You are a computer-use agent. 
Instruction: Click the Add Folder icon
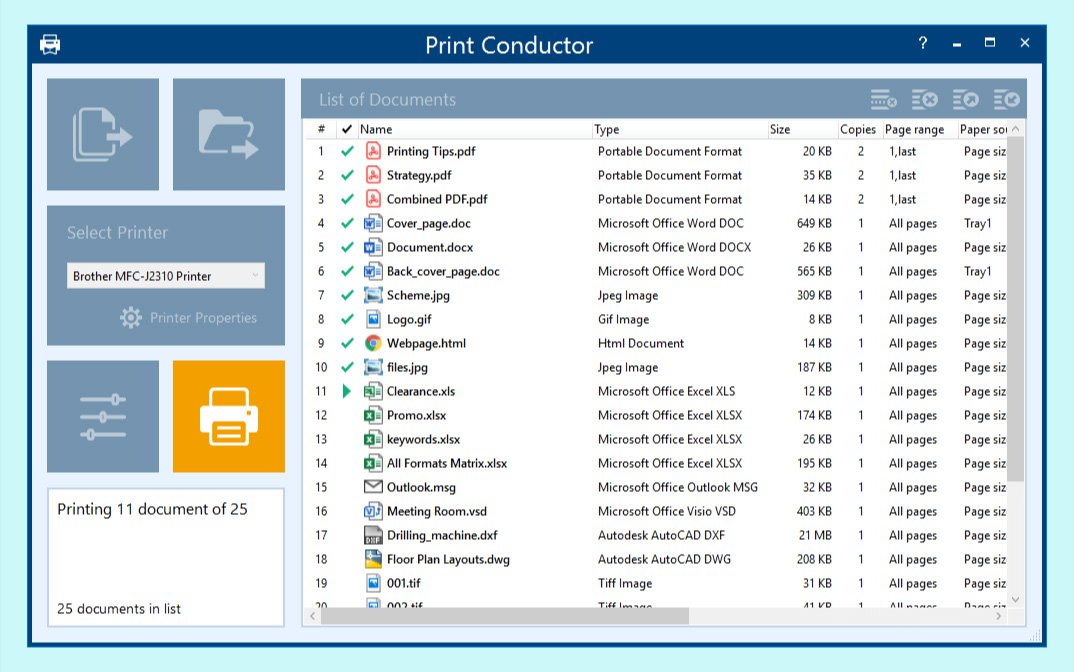(x=228, y=133)
